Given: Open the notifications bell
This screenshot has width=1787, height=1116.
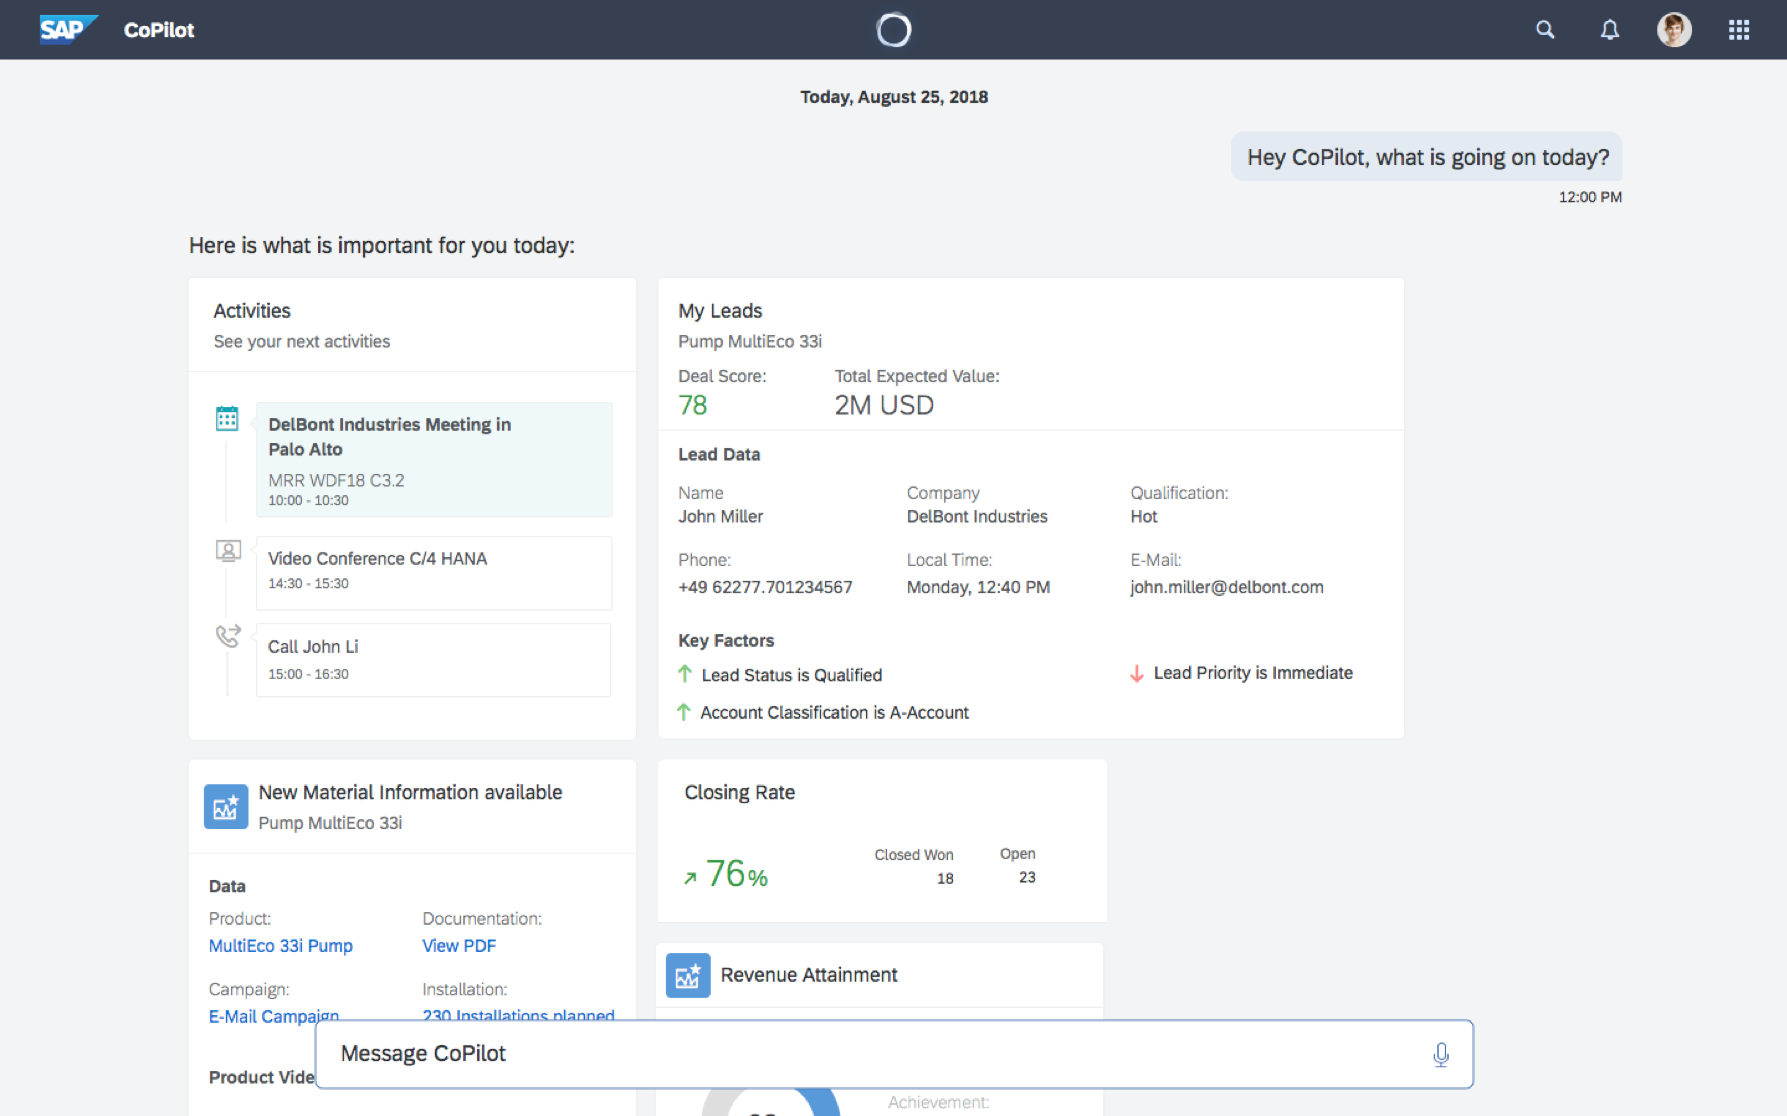Looking at the screenshot, I should pyautogui.click(x=1609, y=30).
